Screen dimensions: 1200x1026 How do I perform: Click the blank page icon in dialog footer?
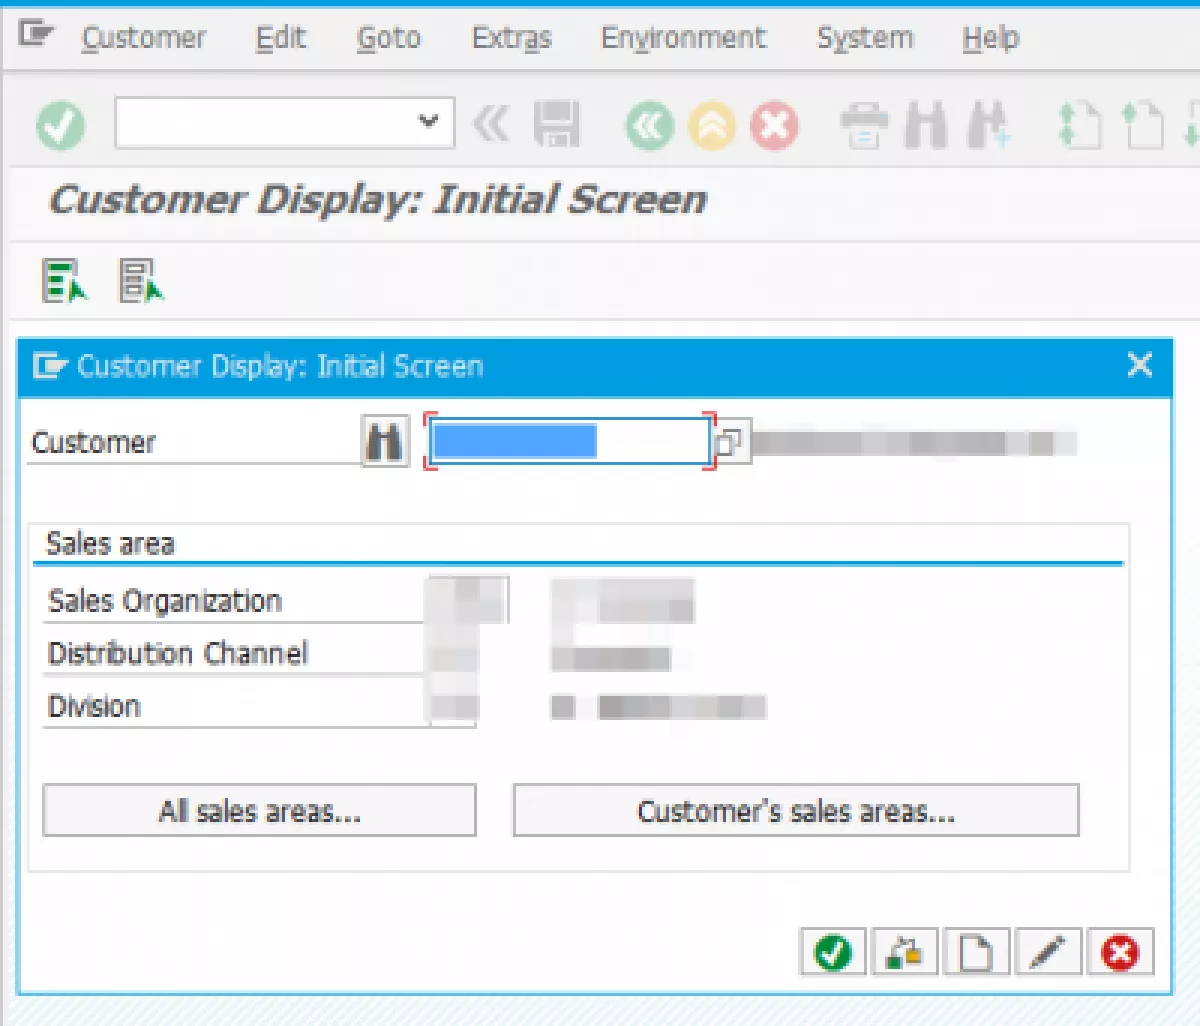point(976,951)
